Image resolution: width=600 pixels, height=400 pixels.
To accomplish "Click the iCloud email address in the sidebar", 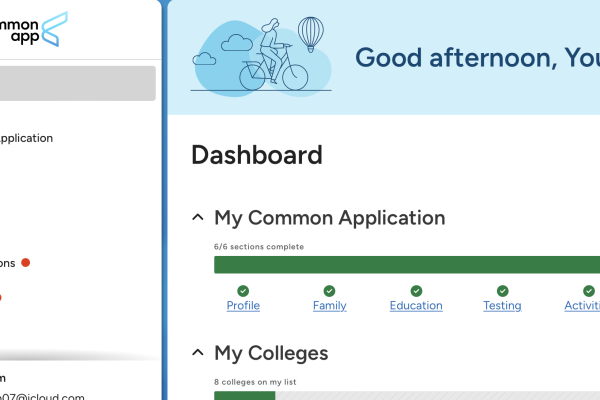I will 43,396.
